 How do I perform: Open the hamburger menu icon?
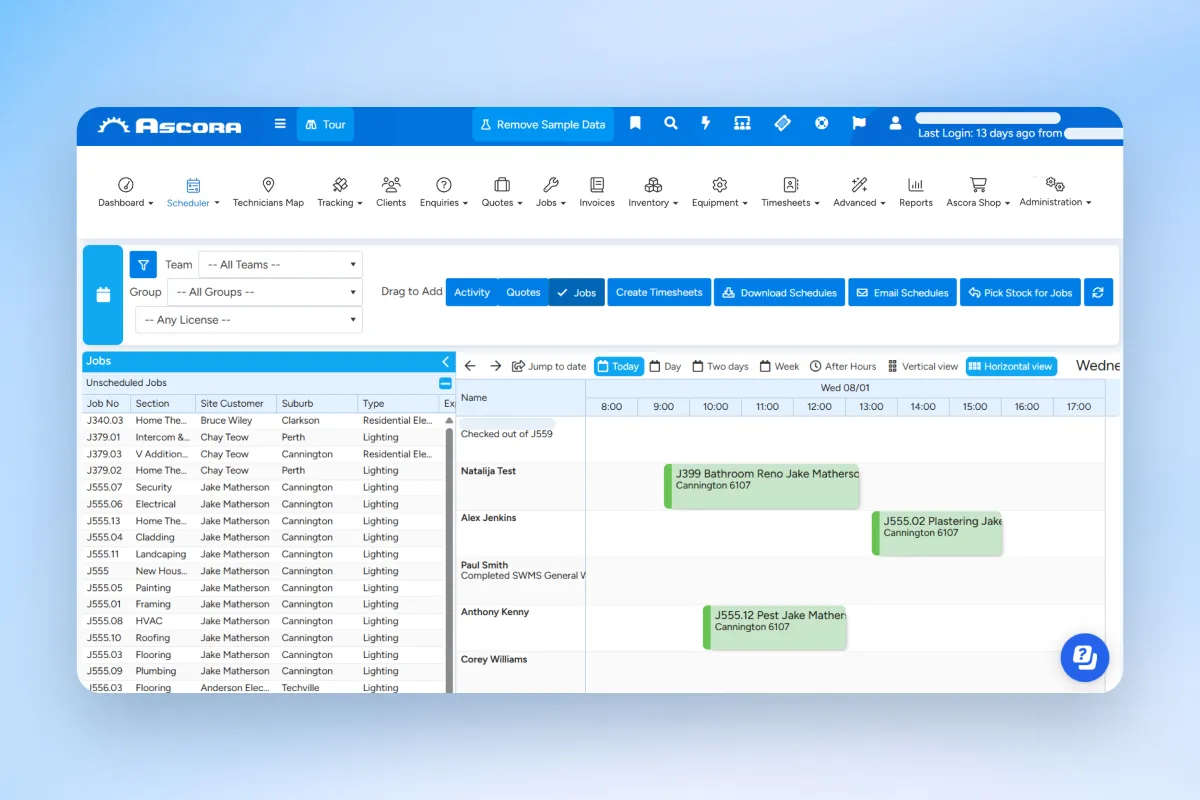[280, 124]
